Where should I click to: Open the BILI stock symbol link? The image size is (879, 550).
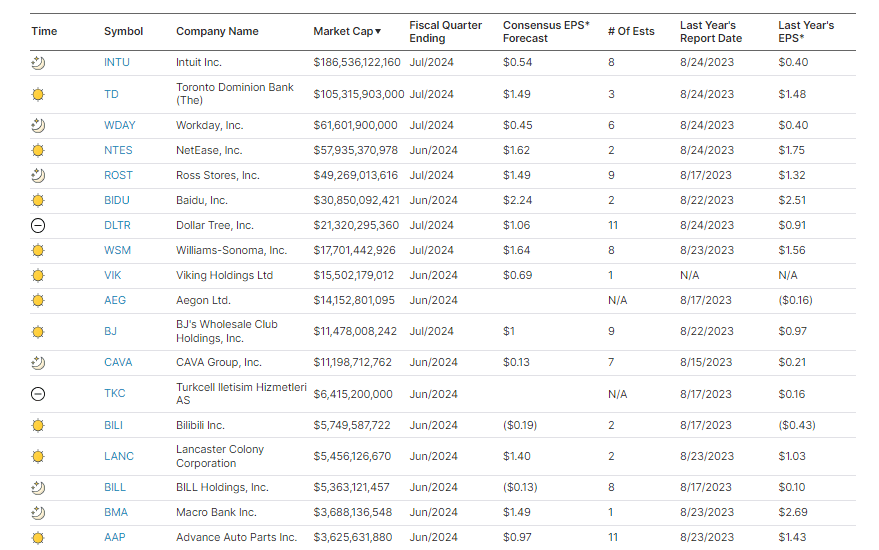pyautogui.click(x=114, y=425)
